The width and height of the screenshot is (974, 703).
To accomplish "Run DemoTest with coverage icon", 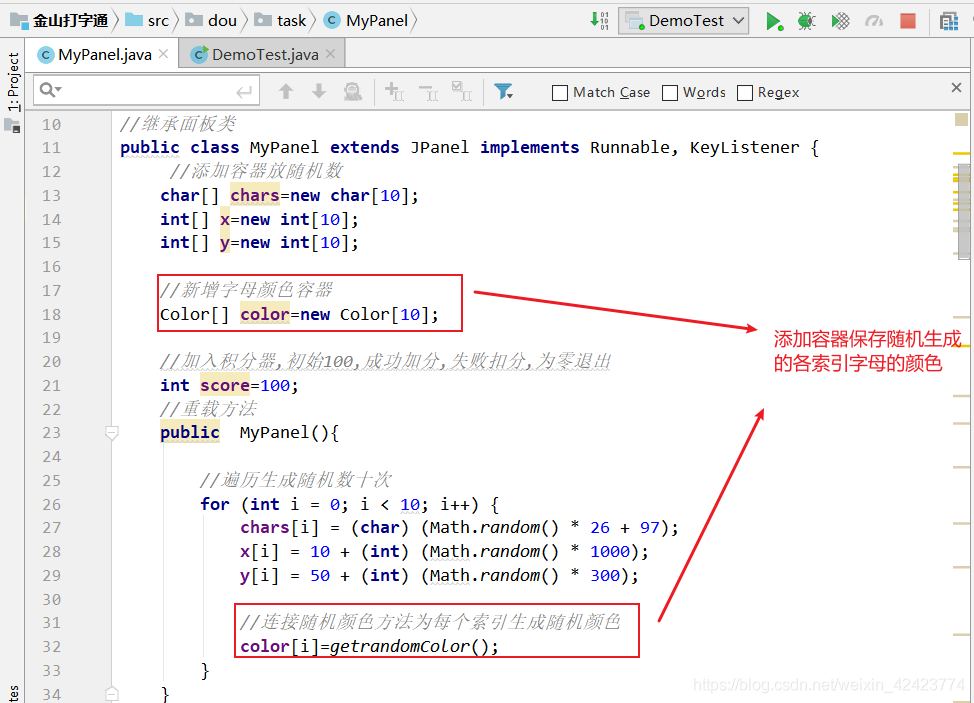I will point(840,21).
